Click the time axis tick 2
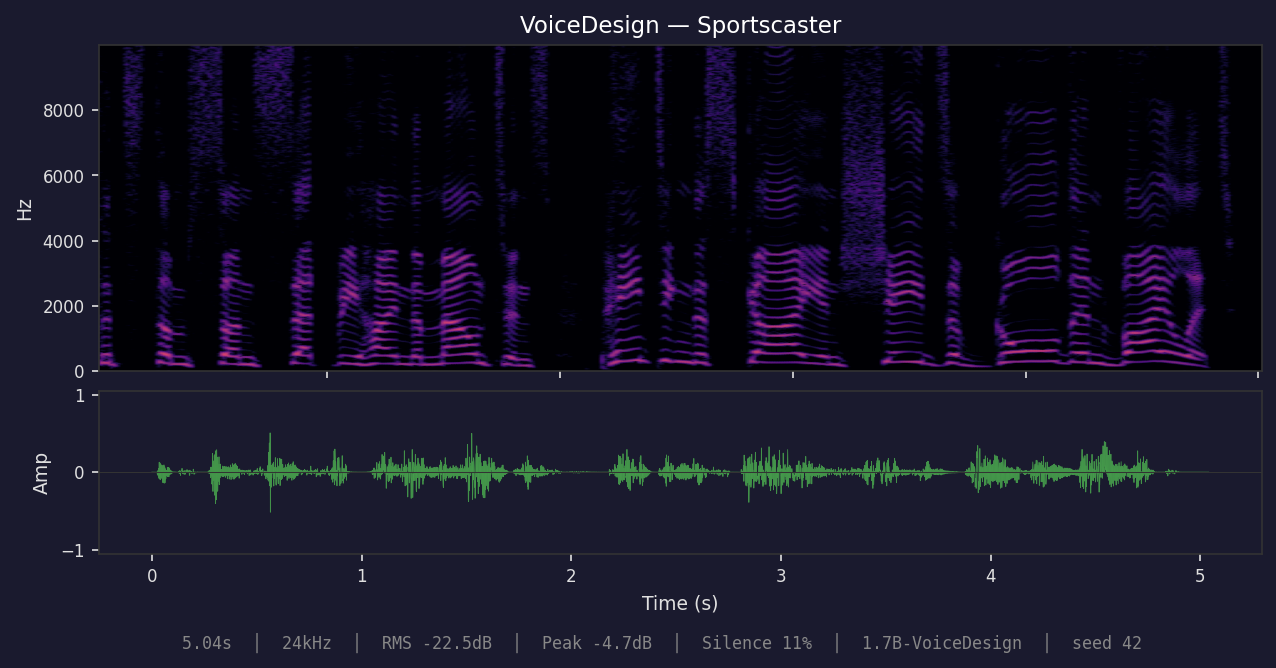1276x668 pixels. 571,575
